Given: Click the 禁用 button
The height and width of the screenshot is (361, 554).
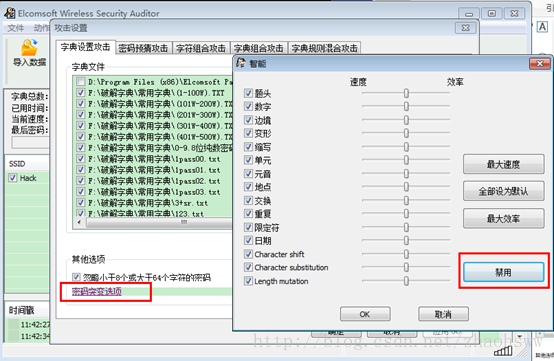Looking at the screenshot, I should 503,272.
